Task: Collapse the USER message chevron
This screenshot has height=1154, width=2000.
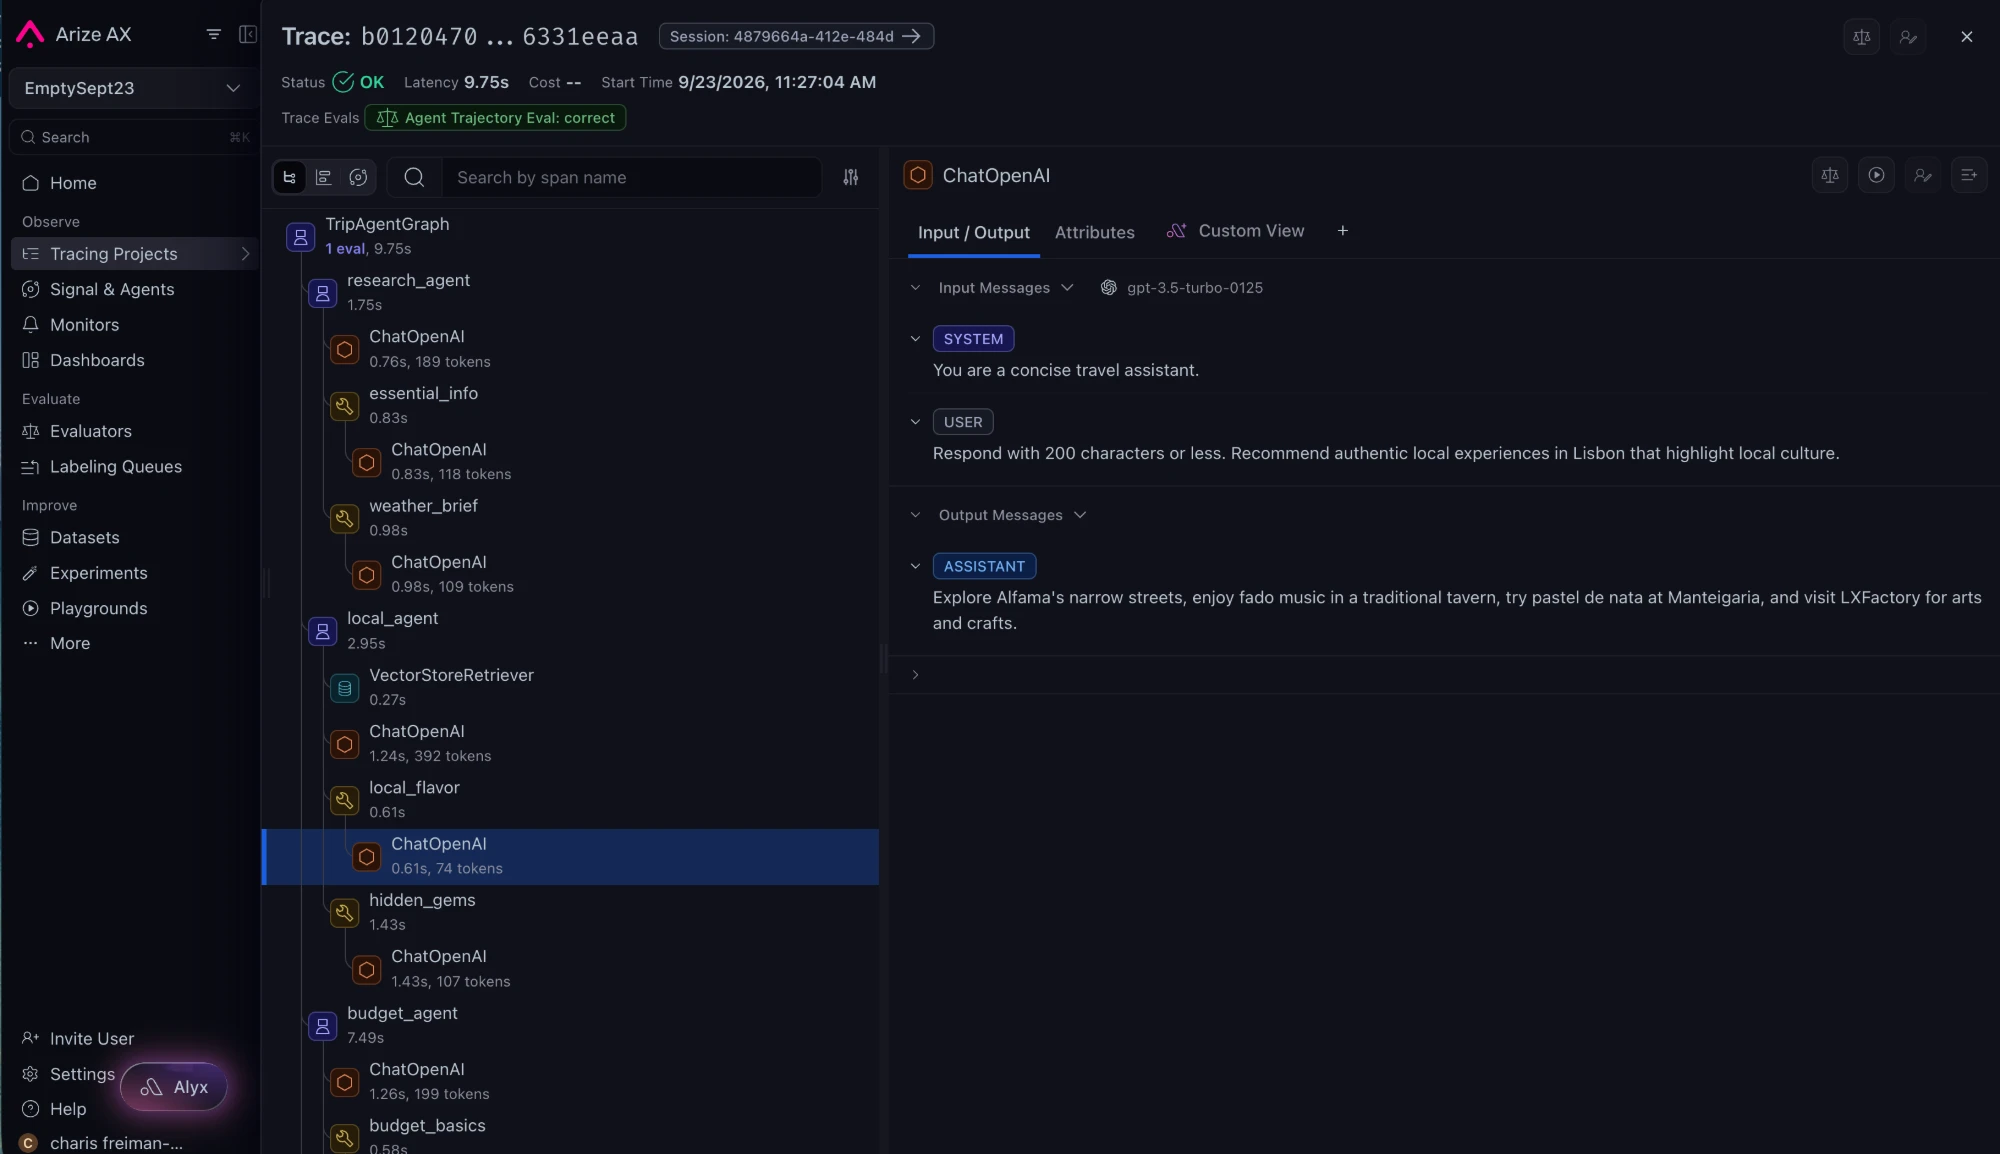Action: [915, 422]
